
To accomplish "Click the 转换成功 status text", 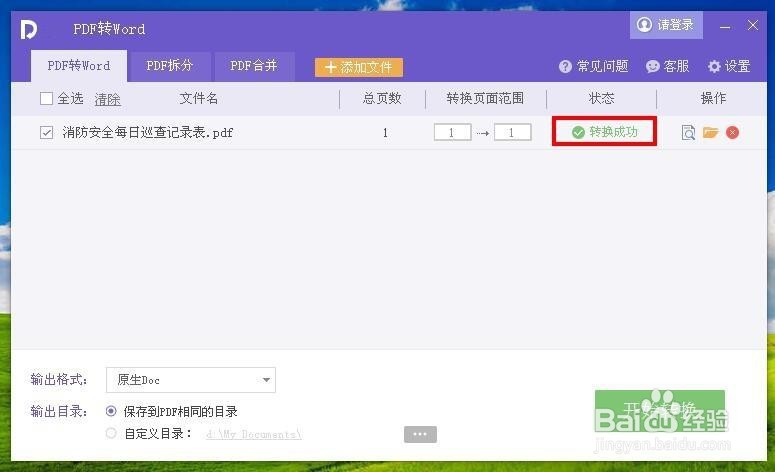I will point(613,132).
